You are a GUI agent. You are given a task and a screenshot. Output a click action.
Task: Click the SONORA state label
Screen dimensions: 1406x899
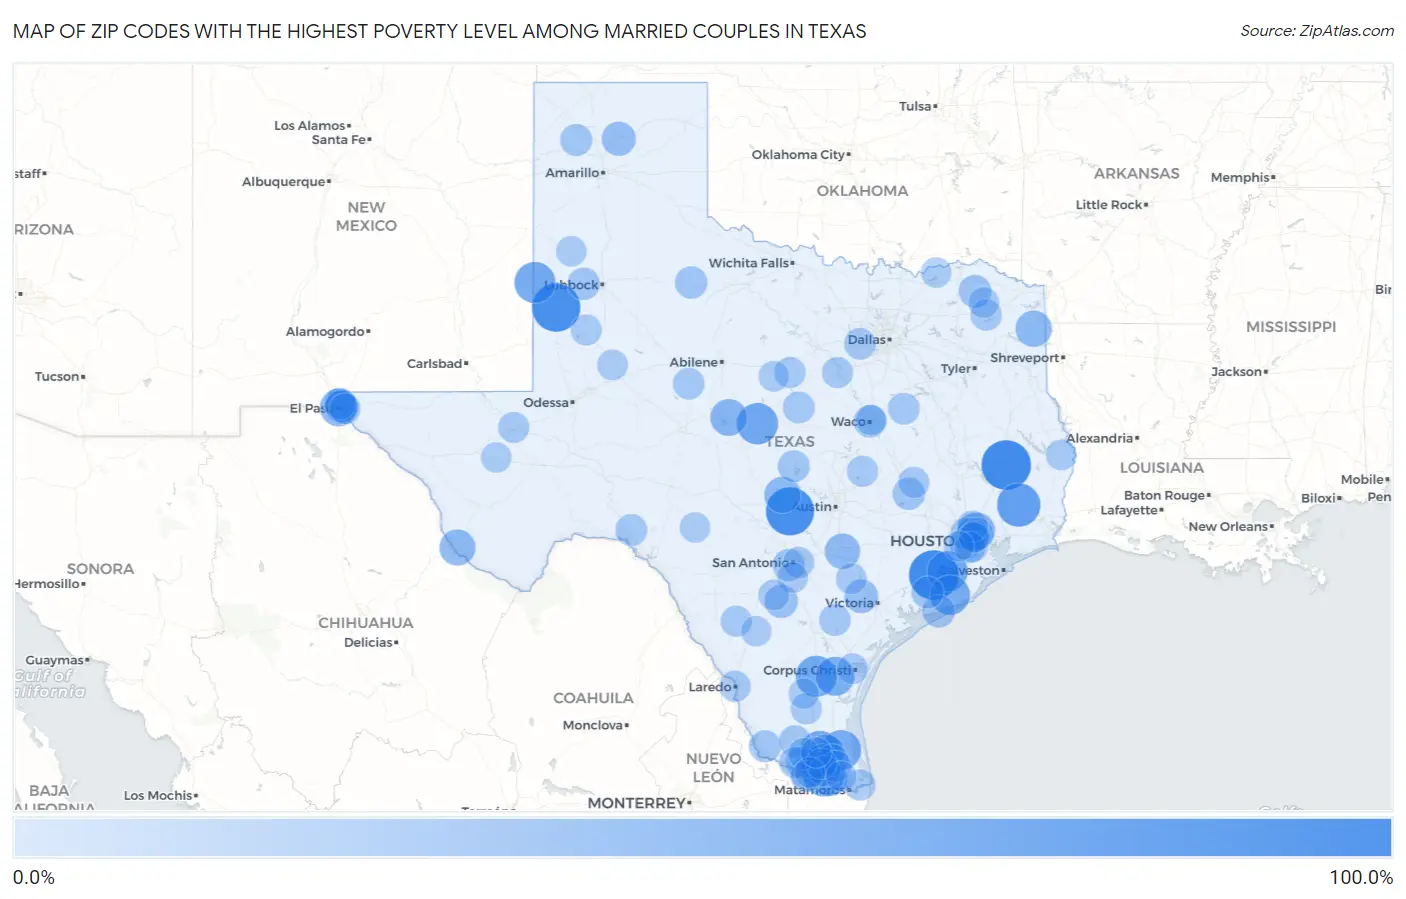(100, 569)
